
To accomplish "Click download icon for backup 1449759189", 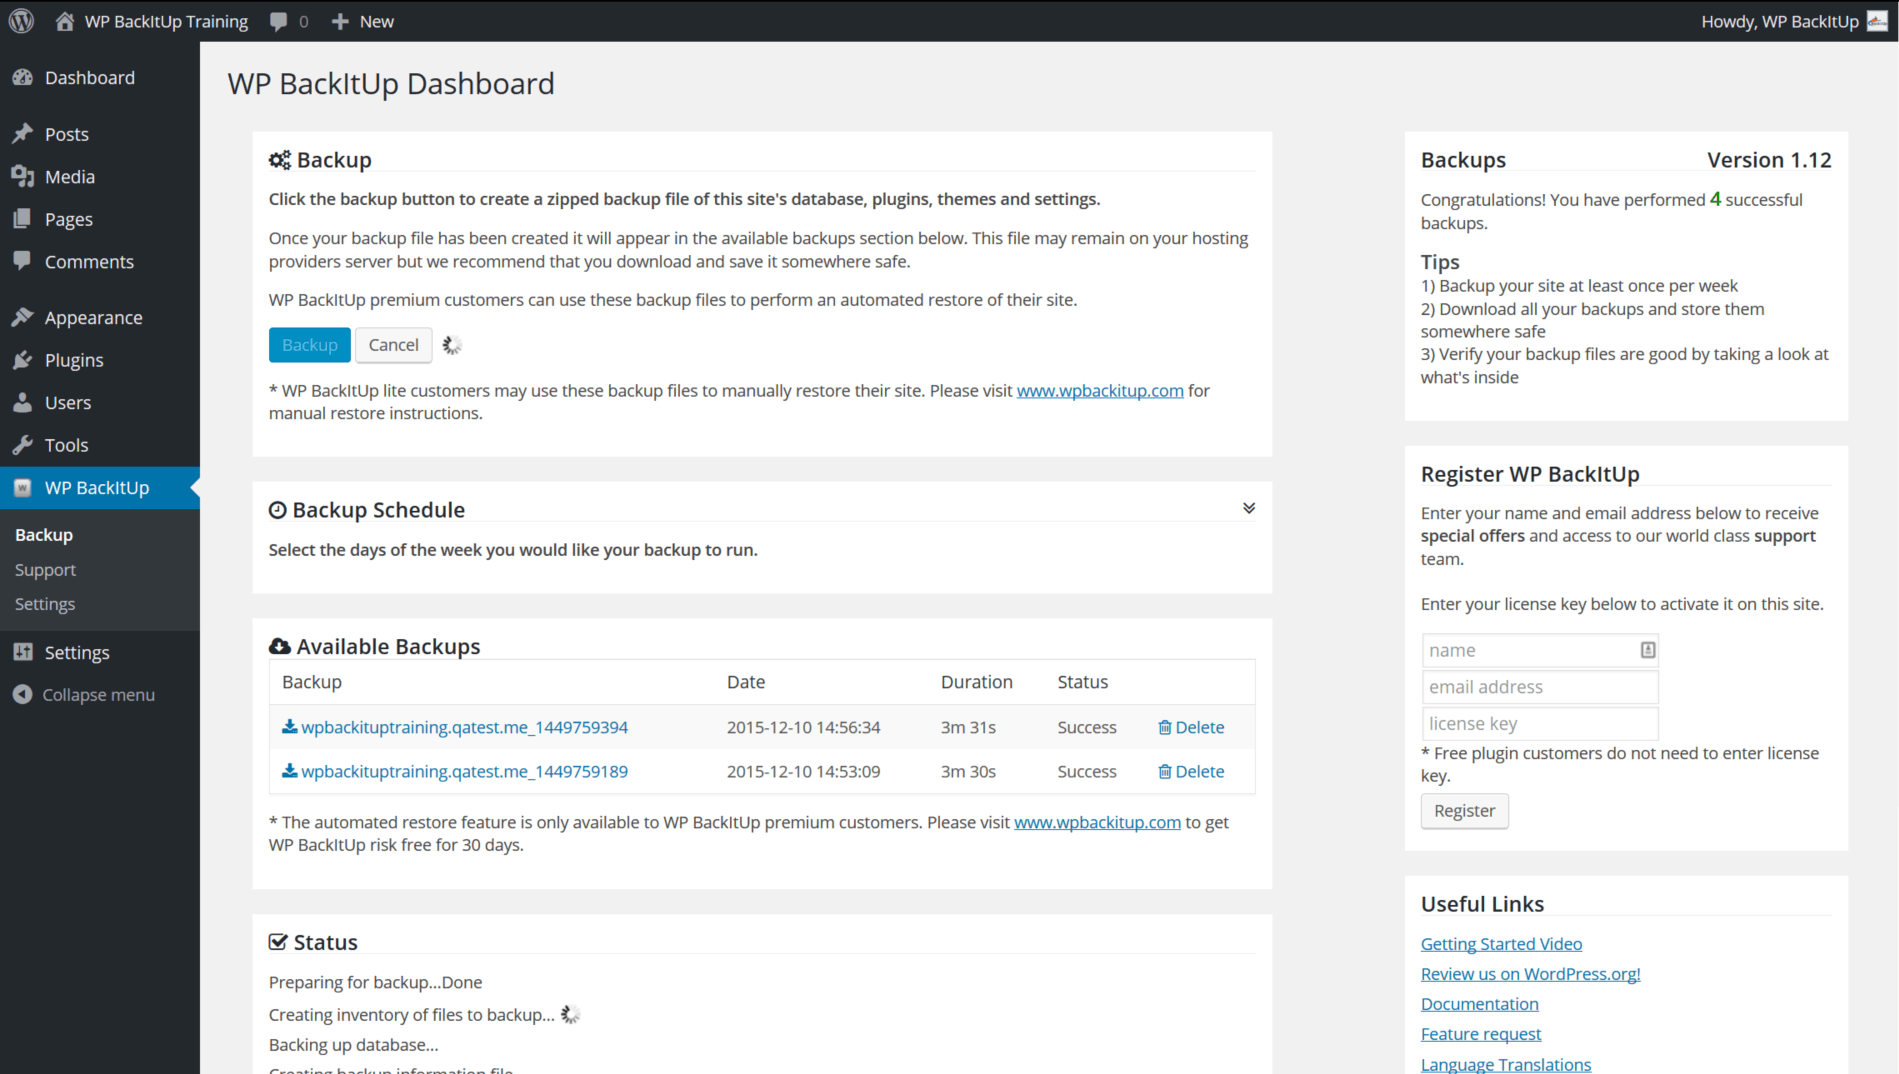I will [x=289, y=771].
